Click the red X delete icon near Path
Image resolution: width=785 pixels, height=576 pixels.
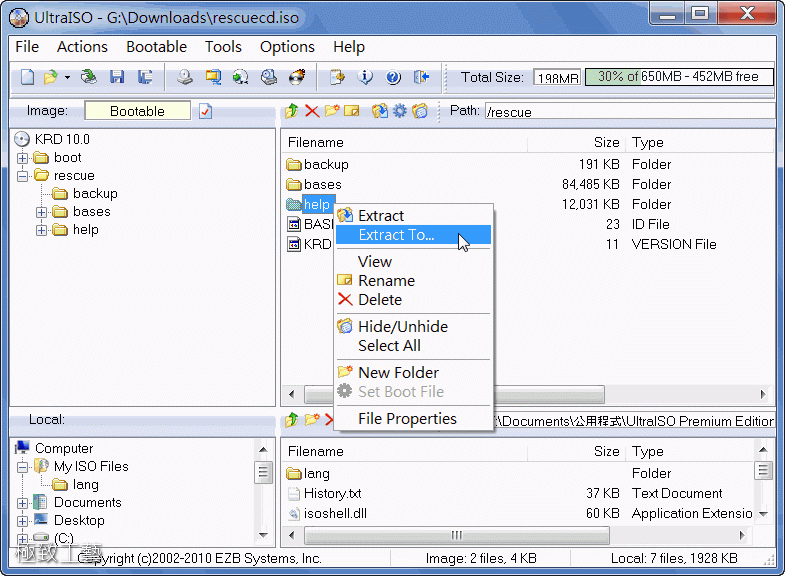click(x=312, y=111)
